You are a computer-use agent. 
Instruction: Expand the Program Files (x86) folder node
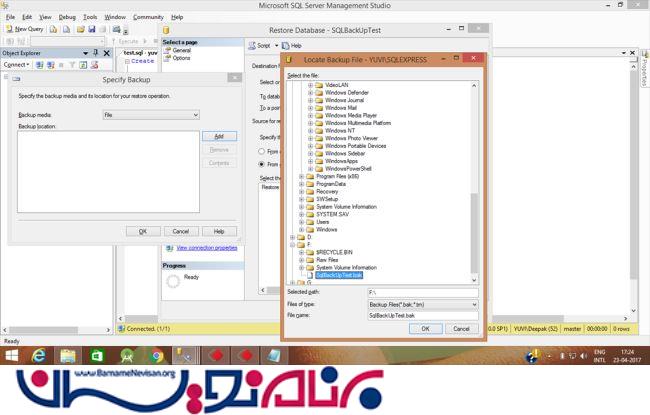tap(302, 176)
